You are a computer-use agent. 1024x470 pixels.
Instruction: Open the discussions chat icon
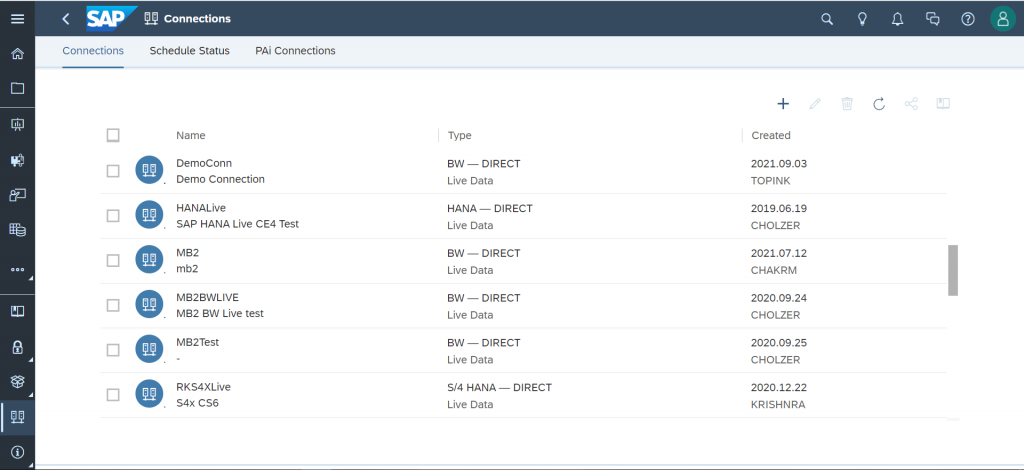(x=933, y=19)
